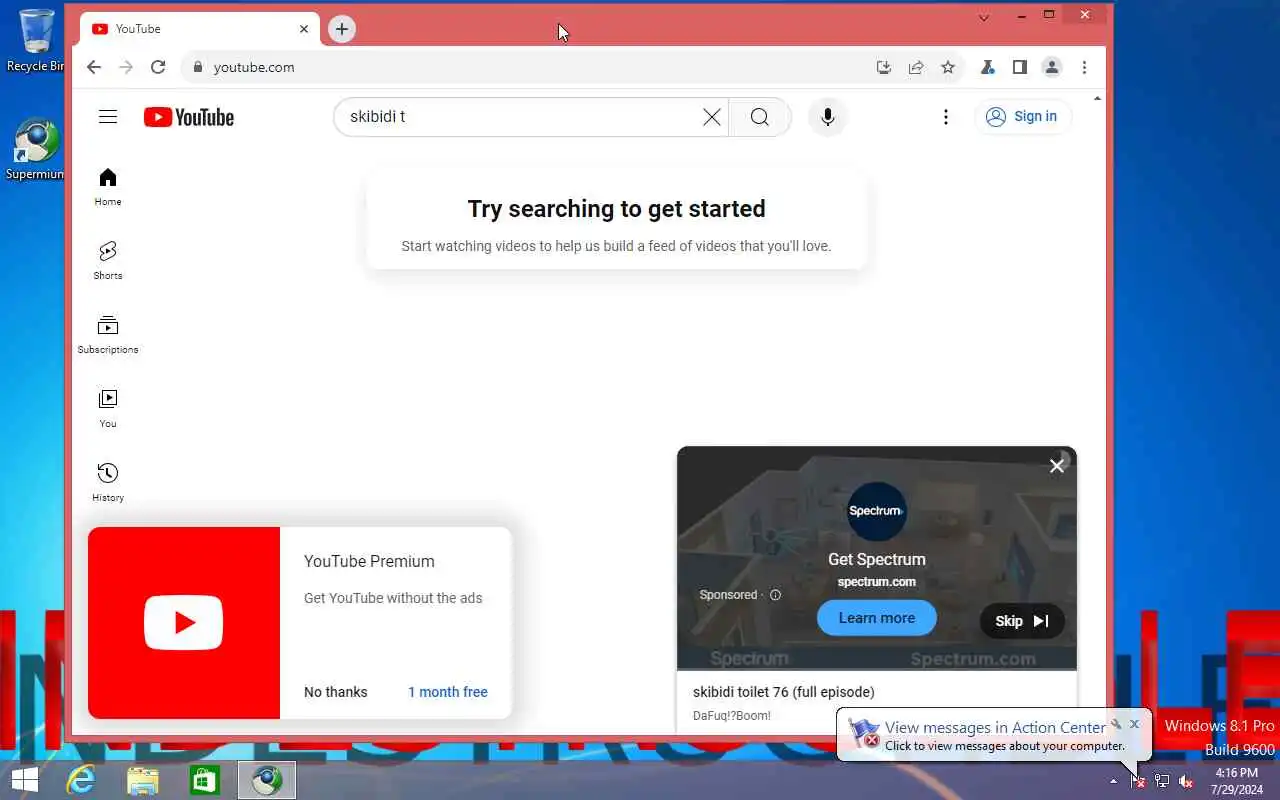This screenshot has height=800, width=1280.
Task: Open YouTube settings three-dot menu
Action: click(945, 117)
